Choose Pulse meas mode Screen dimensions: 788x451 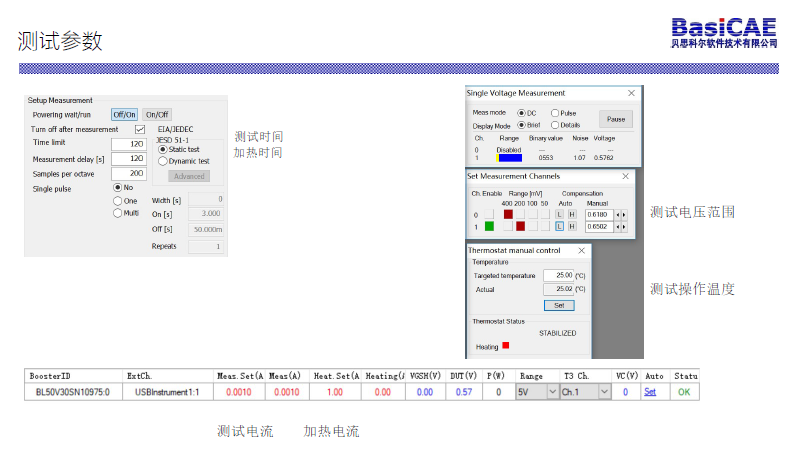tap(555, 113)
